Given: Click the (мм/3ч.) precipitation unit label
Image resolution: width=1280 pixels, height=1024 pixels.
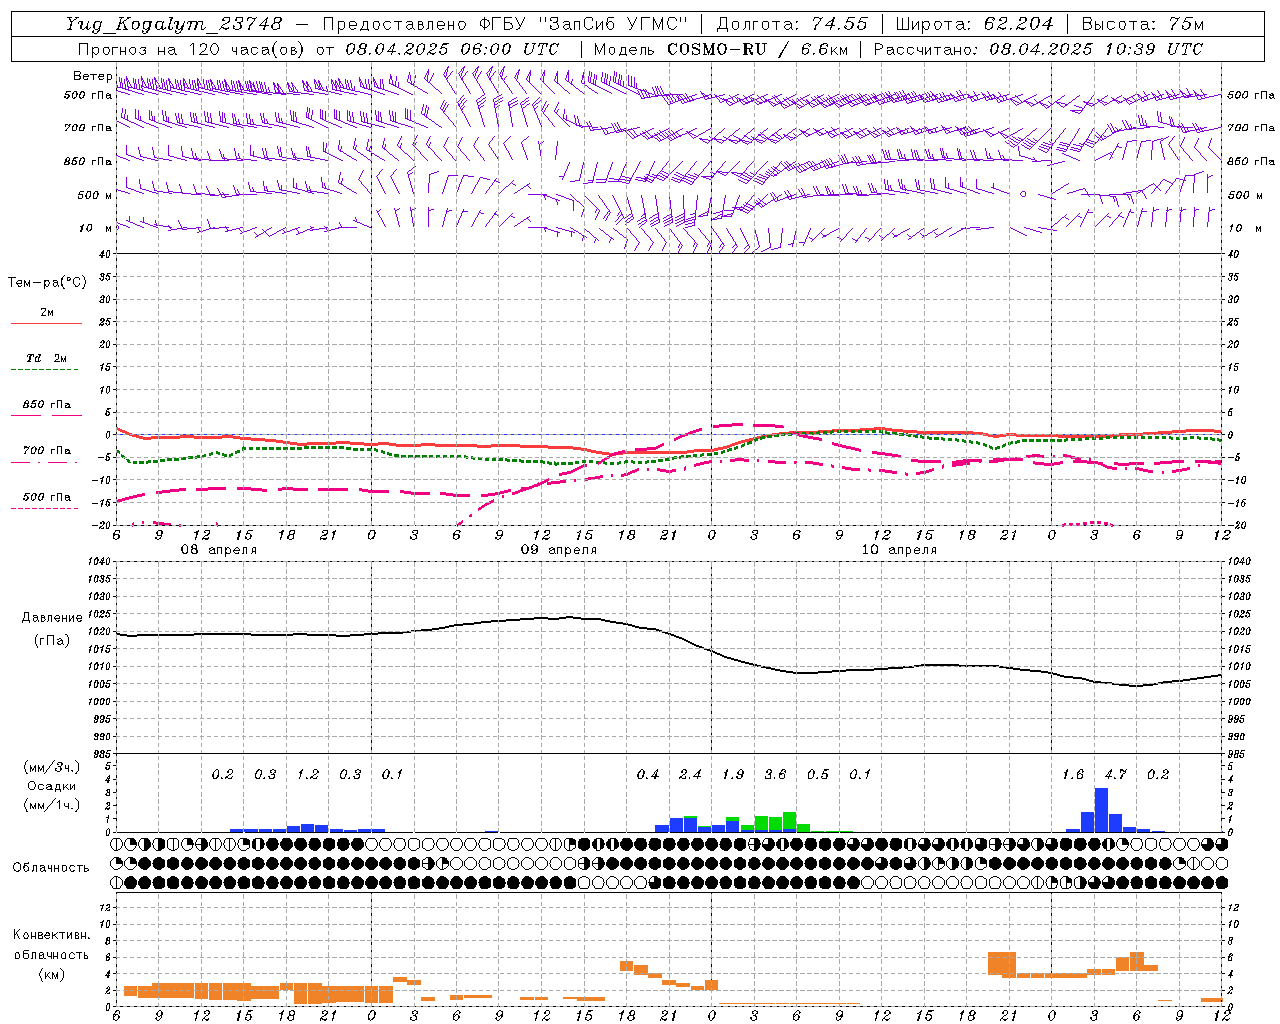Looking at the screenshot, I should [x=51, y=767].
